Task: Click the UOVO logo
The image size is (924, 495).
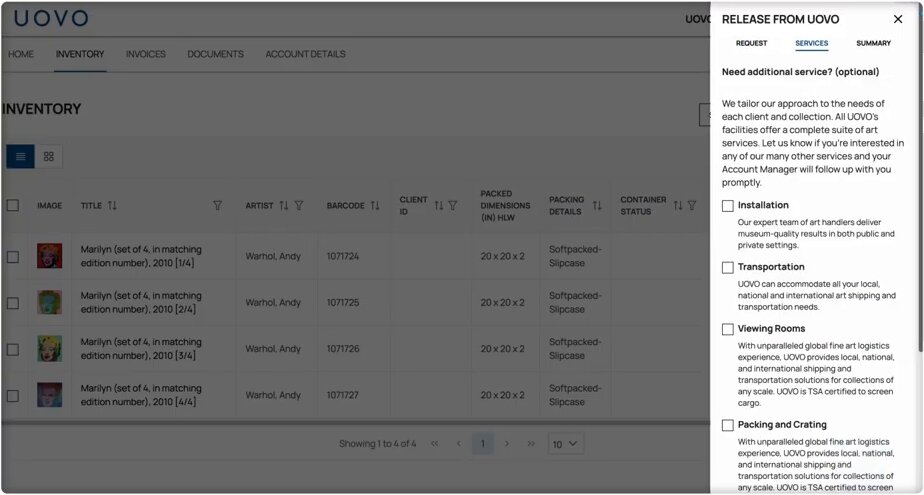Action: tap(51, 18)
